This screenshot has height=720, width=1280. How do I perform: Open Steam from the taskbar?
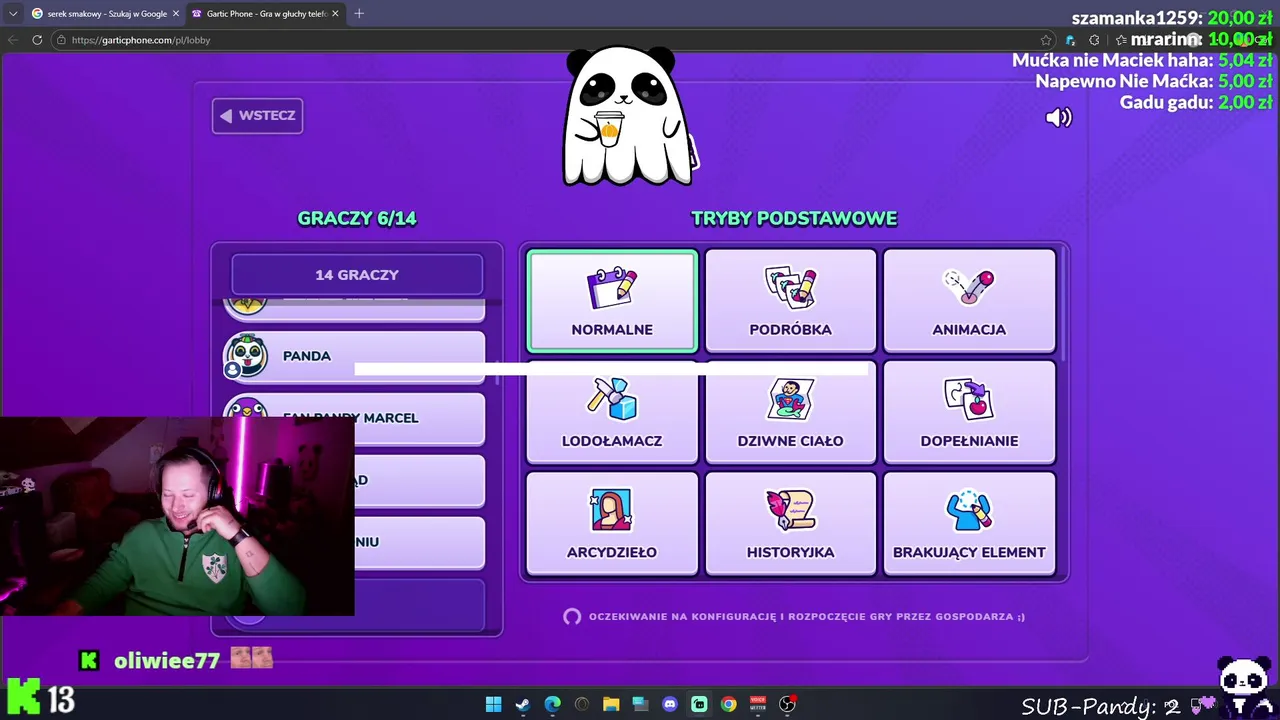(x=522, y=704)
